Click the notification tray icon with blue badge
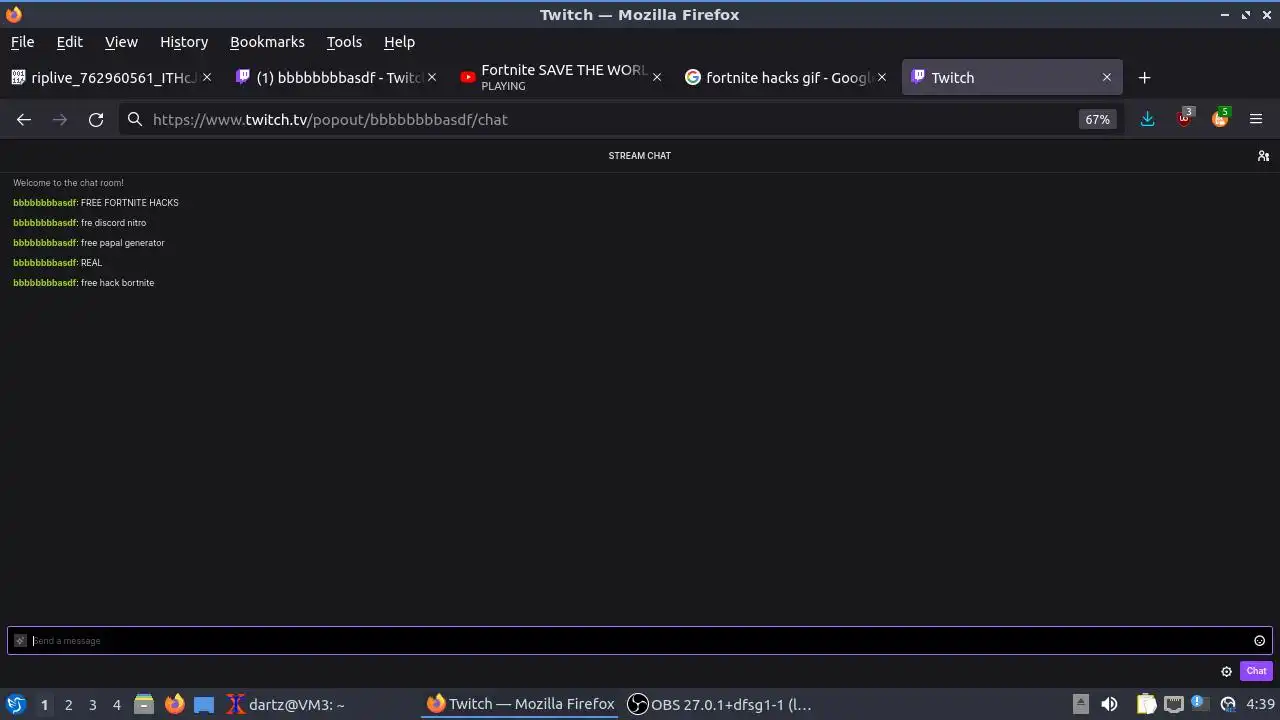This screenshot has height=720, width=1280. point(1201,704)
